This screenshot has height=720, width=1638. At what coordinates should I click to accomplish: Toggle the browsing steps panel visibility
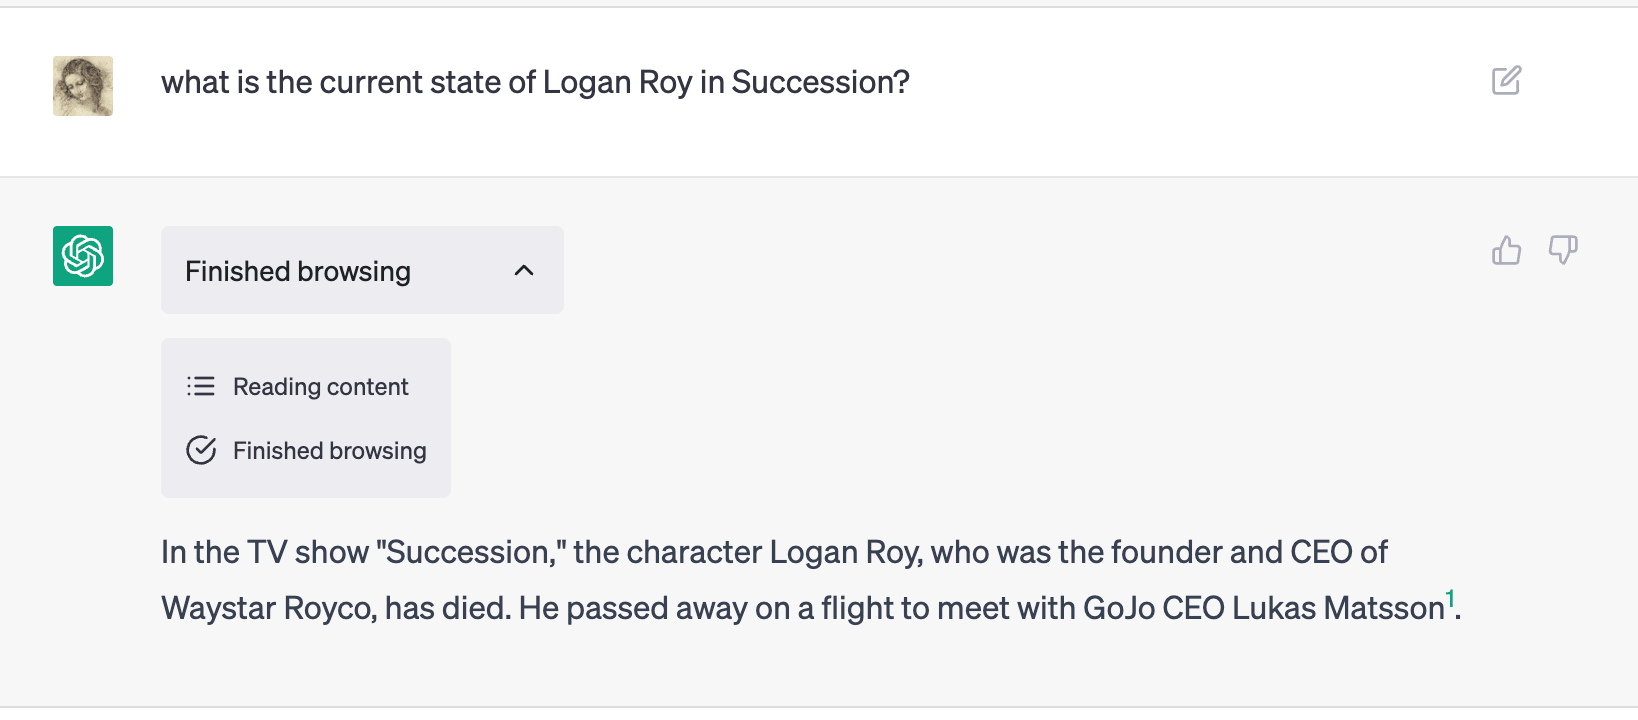tap(362, 270)
